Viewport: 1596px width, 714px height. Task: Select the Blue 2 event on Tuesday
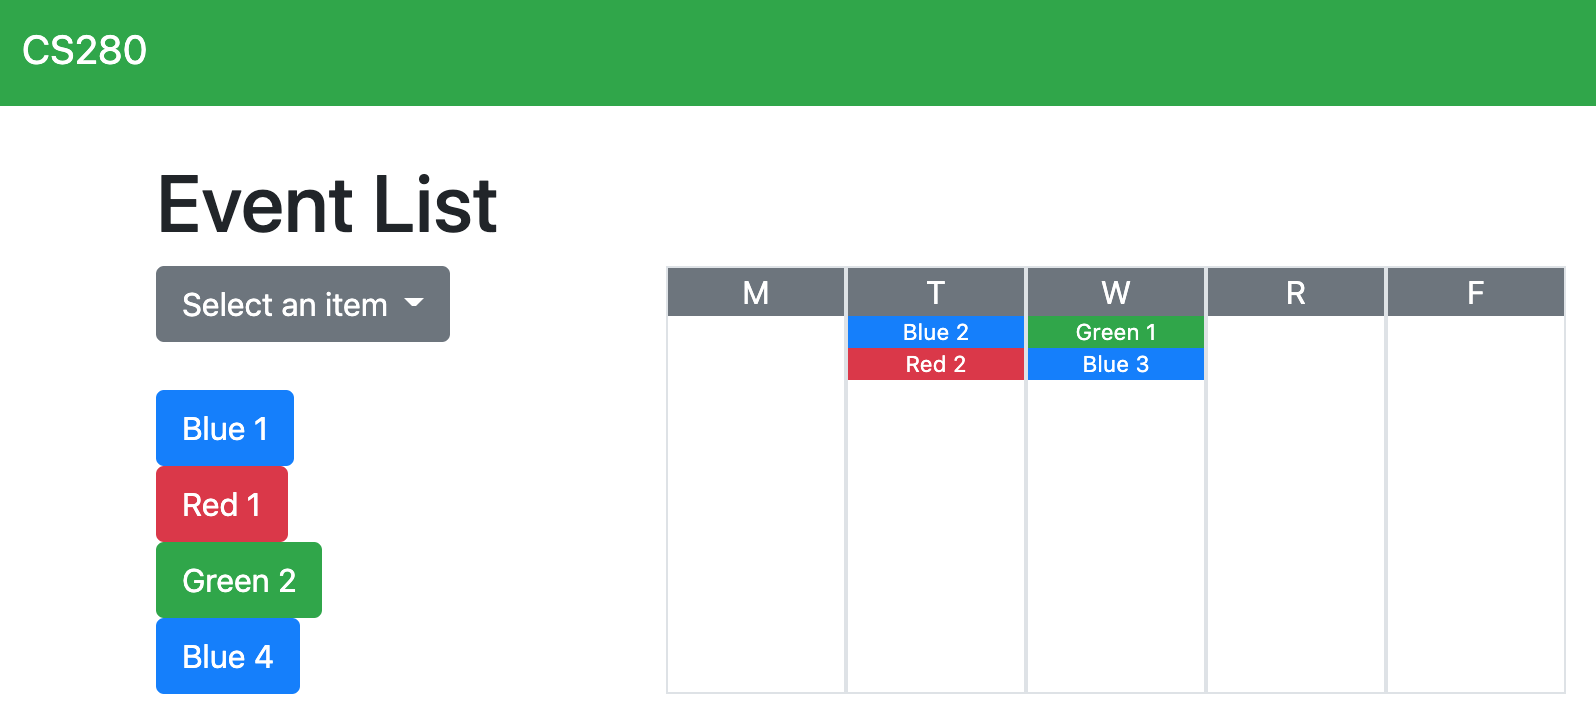point(936,332)
